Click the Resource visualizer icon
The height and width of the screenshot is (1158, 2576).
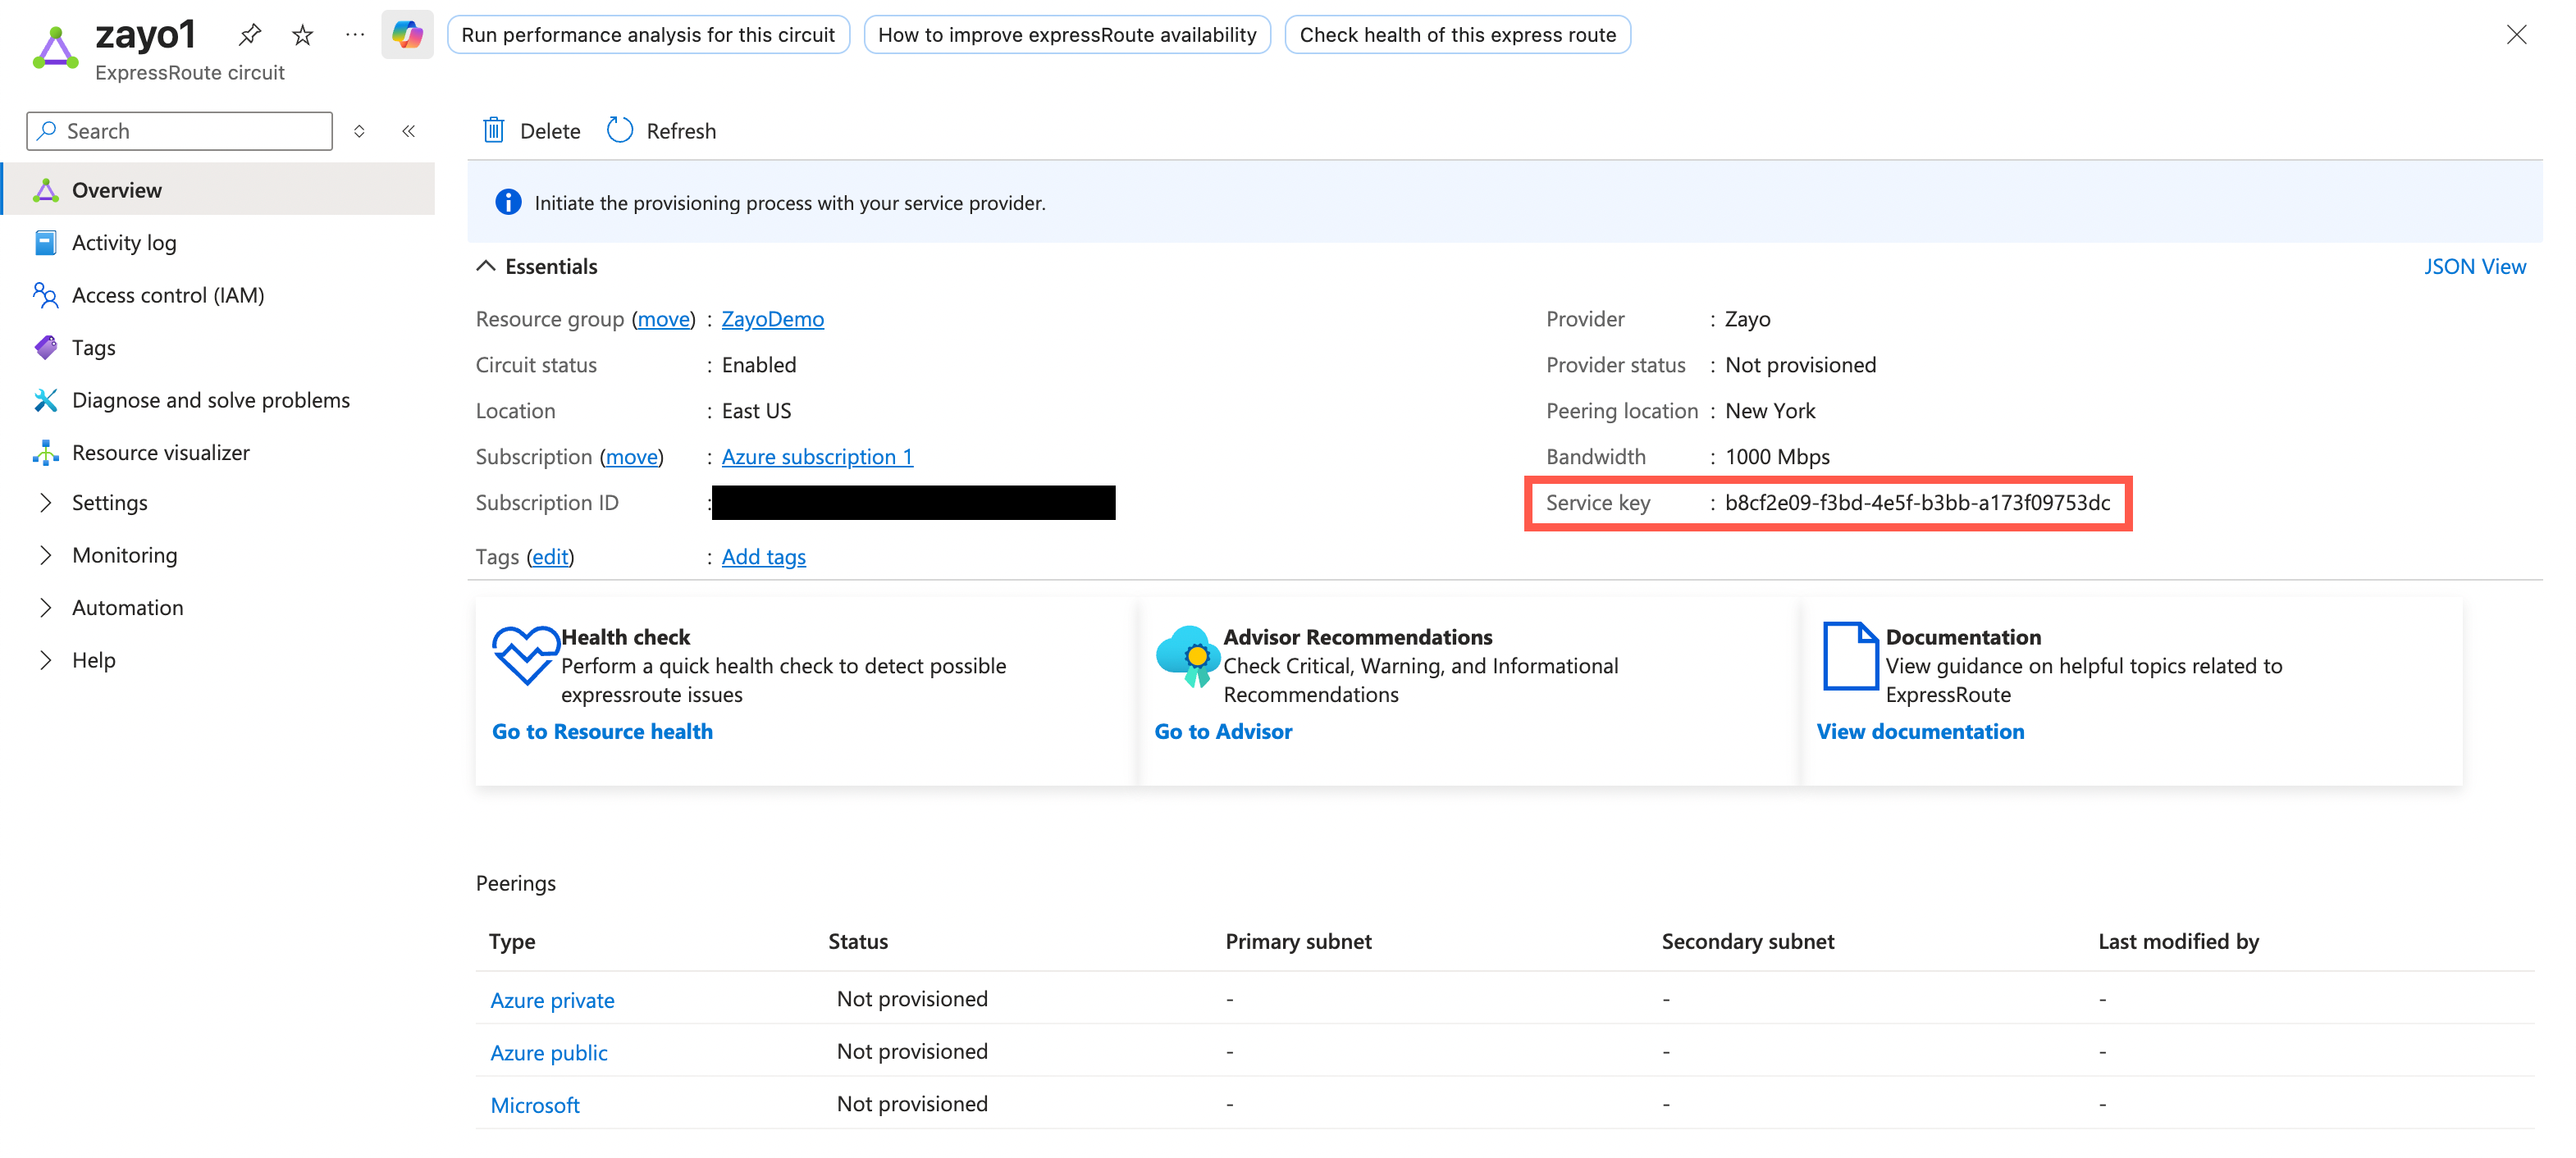[x=46, y=453]
